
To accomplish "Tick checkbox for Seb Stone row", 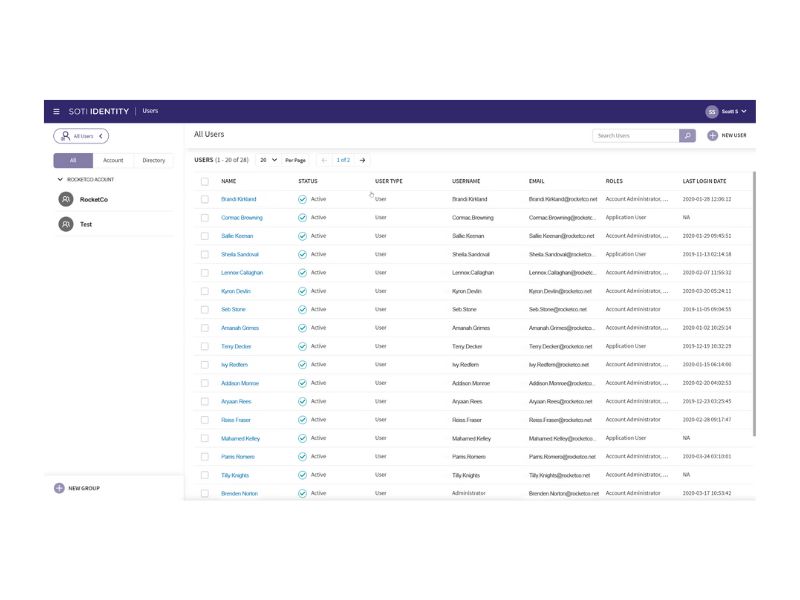I will 205,310.
